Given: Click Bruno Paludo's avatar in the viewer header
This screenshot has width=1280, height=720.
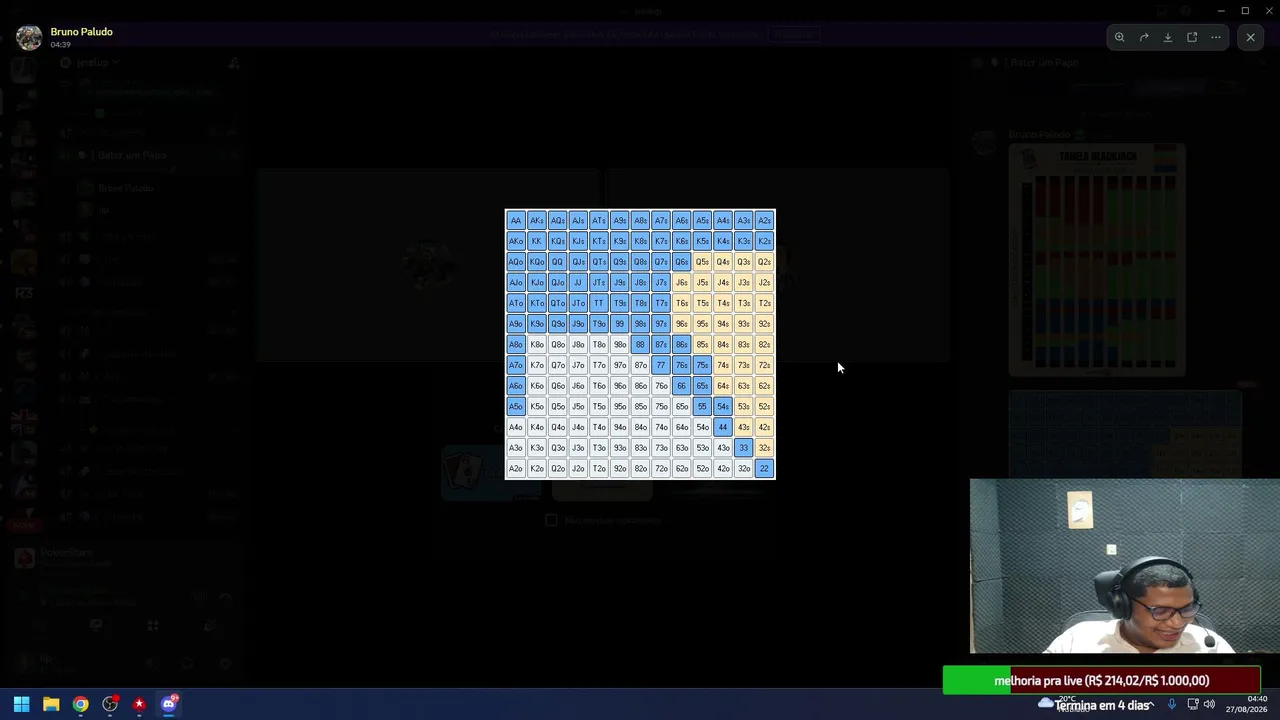Looking at the screenshot, I should pos(29,38).
